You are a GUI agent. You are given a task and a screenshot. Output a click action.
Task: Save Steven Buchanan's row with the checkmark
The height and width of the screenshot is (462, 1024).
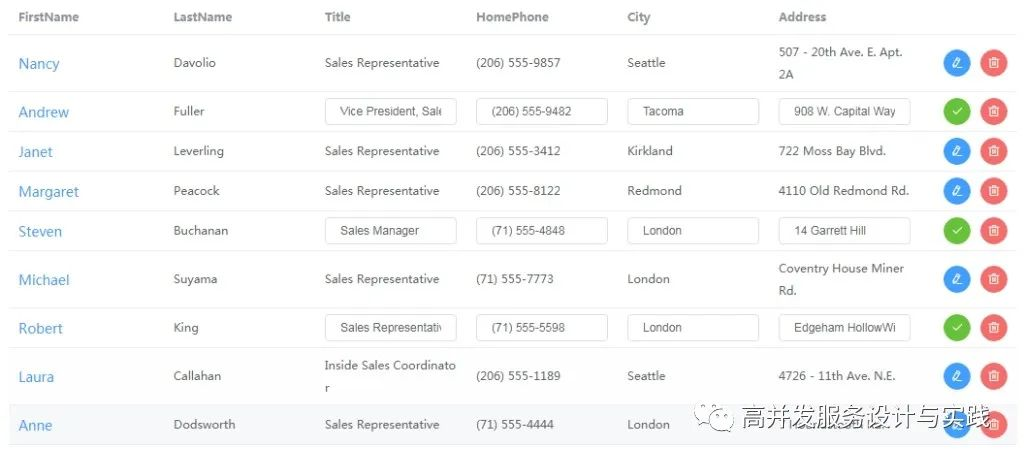pyautogui.click(x=957, y=231)
